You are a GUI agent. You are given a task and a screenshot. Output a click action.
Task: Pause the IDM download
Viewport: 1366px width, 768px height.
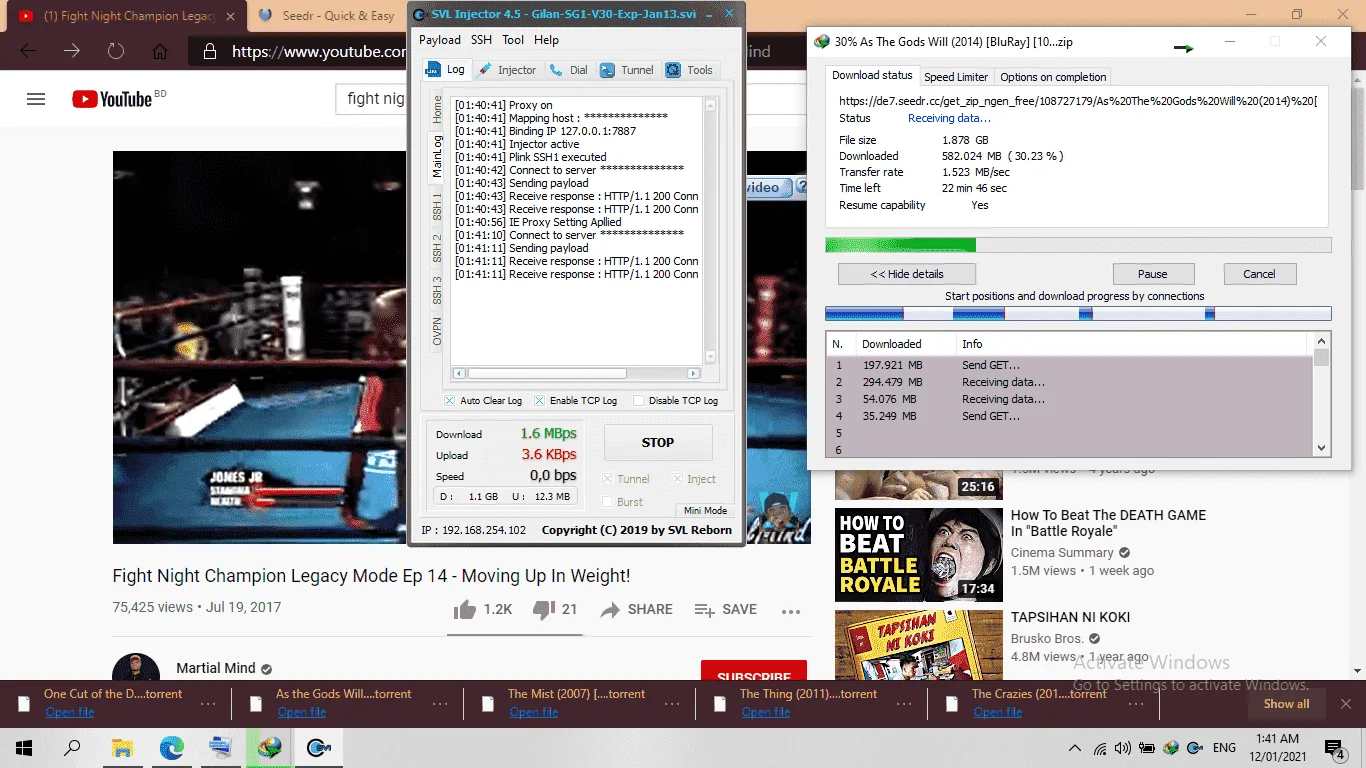click(x=1153, y=274)
